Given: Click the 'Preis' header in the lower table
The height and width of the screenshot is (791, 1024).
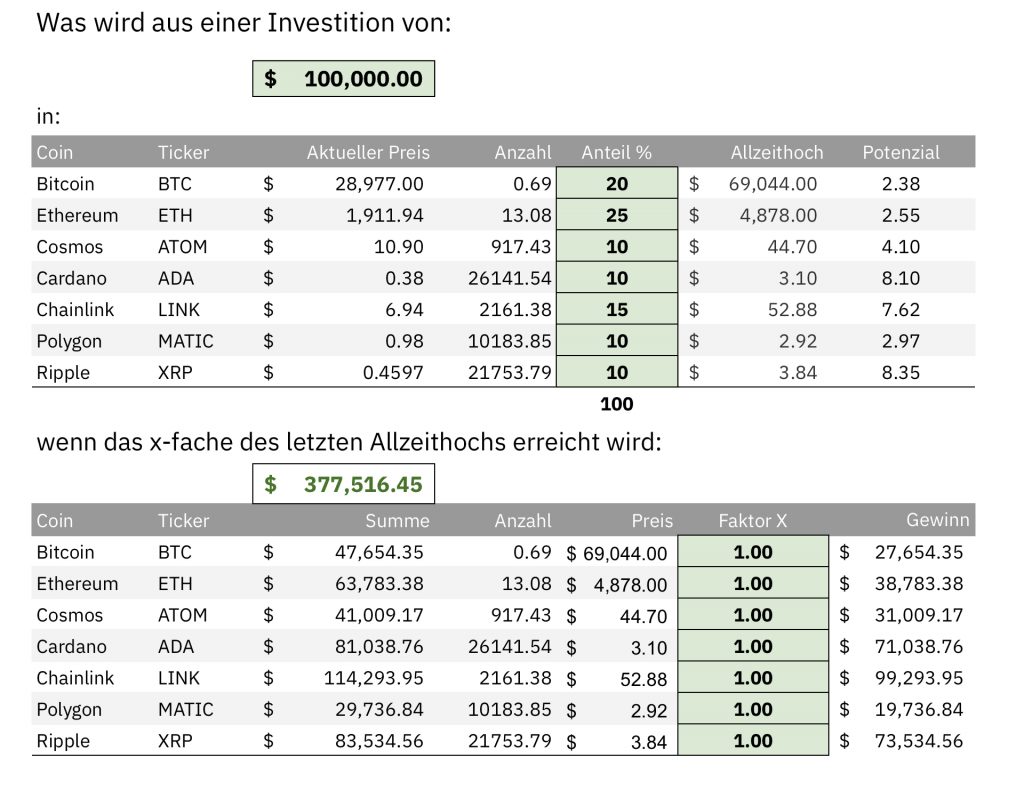Looking at the screenshot, I should coord(652,521).
